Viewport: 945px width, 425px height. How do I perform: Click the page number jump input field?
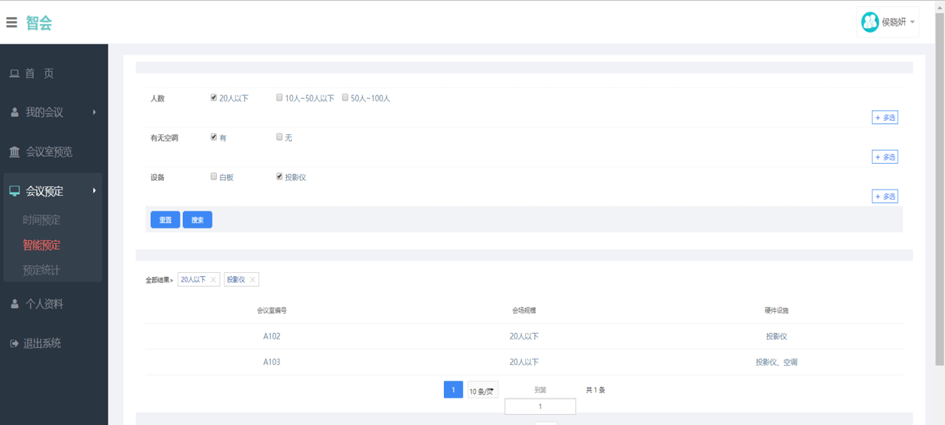tap(540, 406)
